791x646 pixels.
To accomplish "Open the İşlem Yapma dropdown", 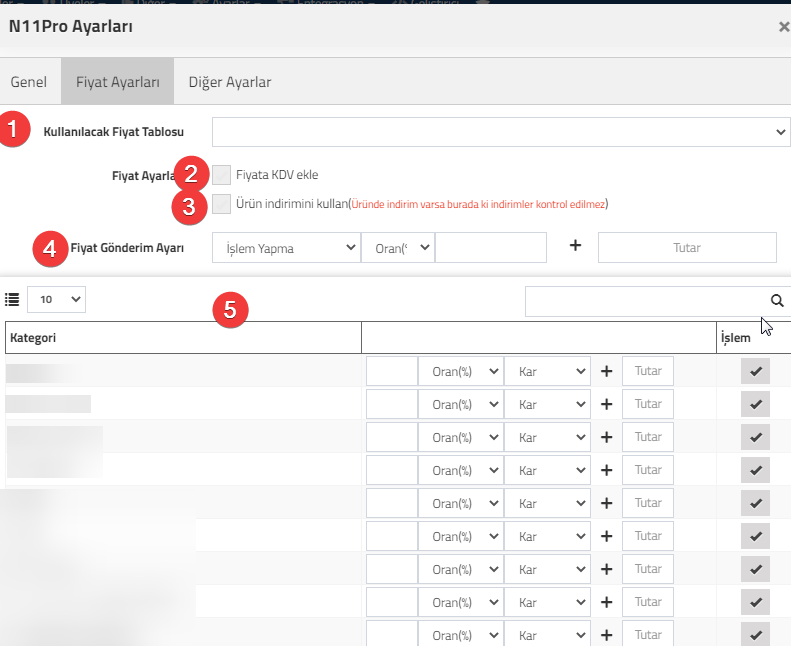I will click(286, 248).
